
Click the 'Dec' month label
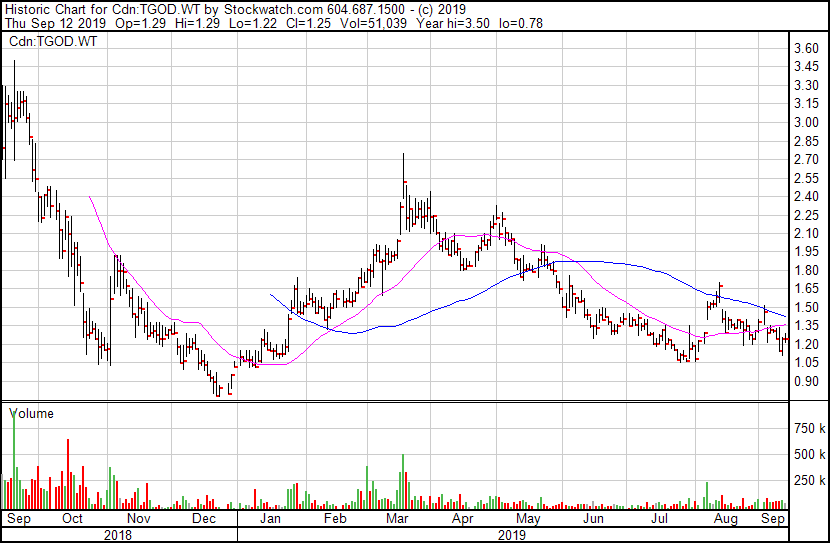204,519
